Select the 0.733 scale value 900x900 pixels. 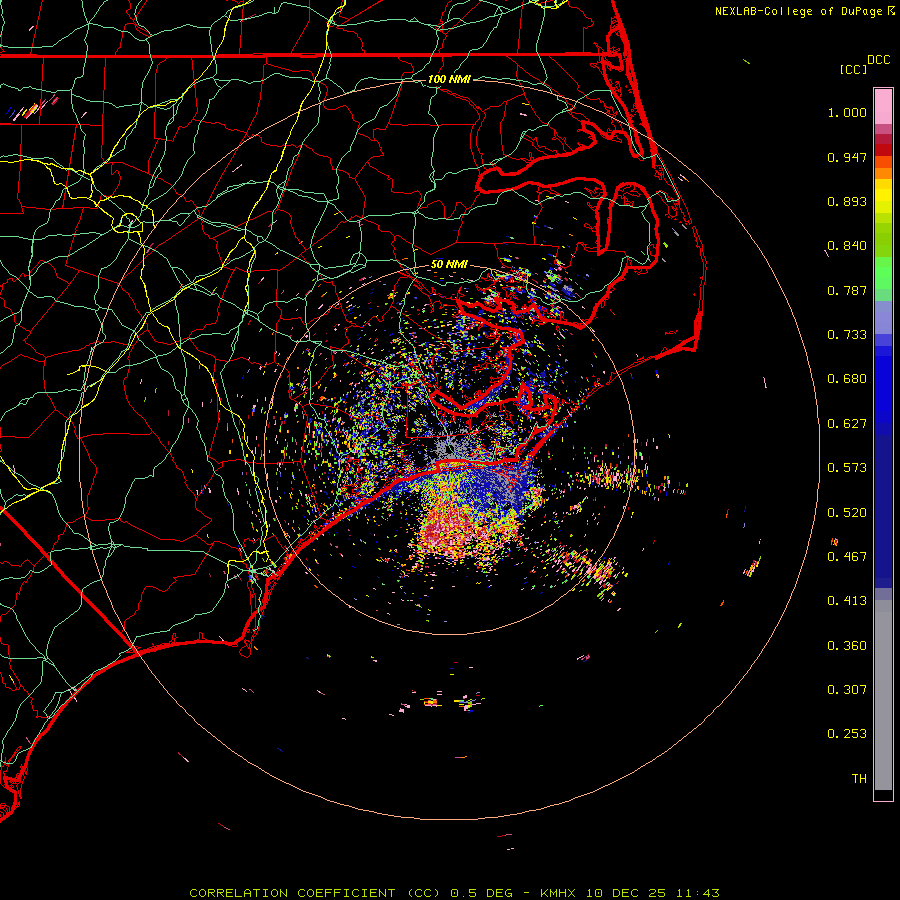[847, 335]
